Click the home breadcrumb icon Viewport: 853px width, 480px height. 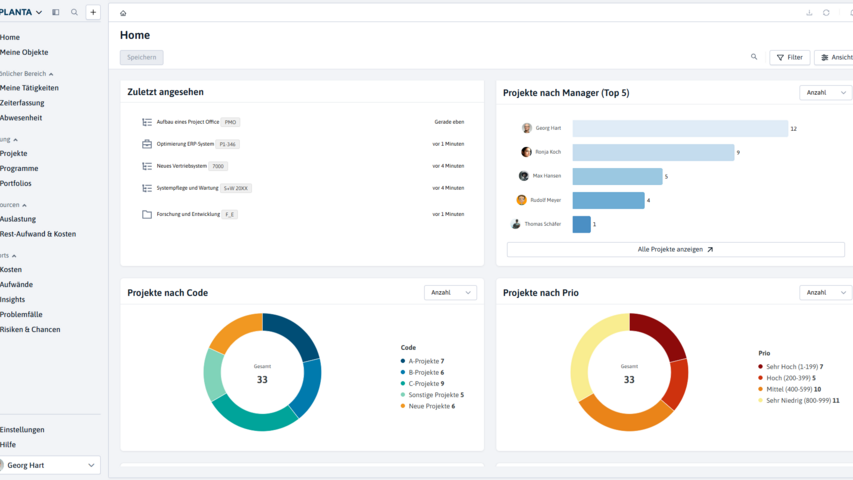tap(123, 13)
